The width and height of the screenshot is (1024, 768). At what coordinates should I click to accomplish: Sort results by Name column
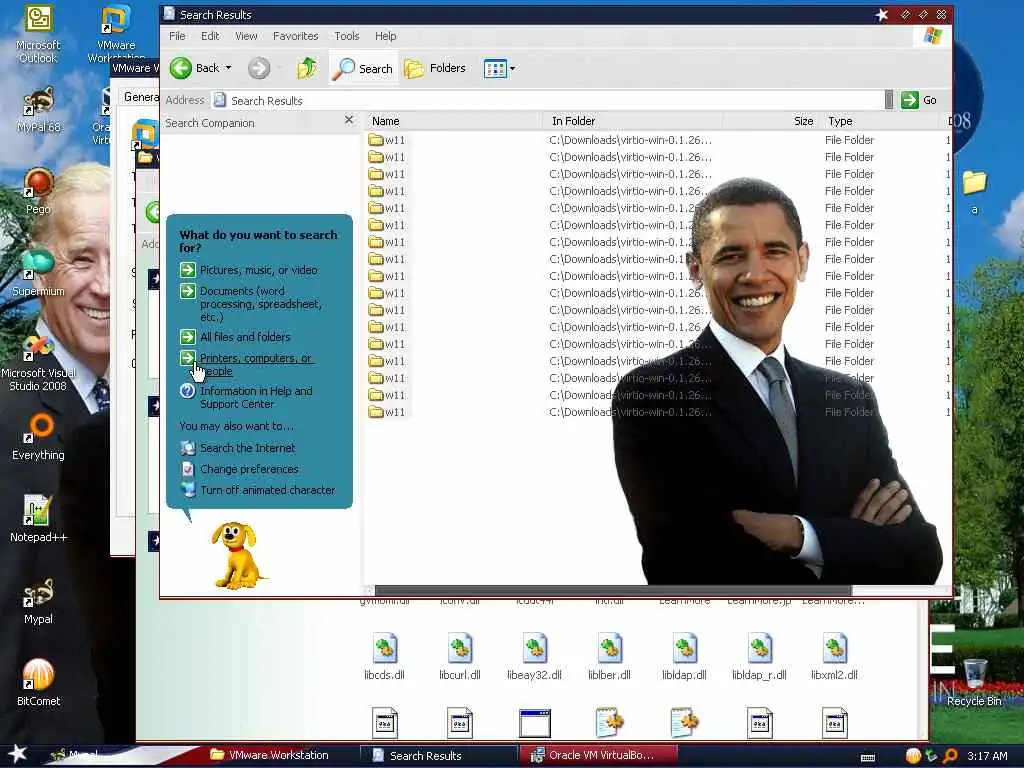pyautogui.click(x=455, y=121)
